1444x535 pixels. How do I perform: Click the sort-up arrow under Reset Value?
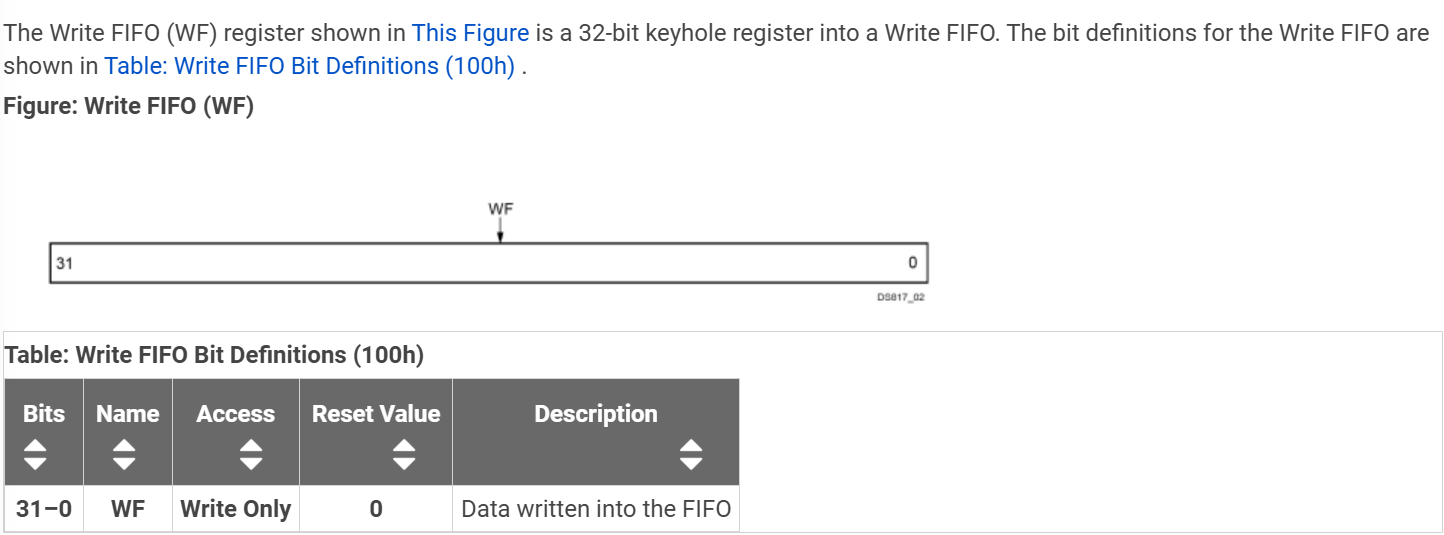click(403, 446)
